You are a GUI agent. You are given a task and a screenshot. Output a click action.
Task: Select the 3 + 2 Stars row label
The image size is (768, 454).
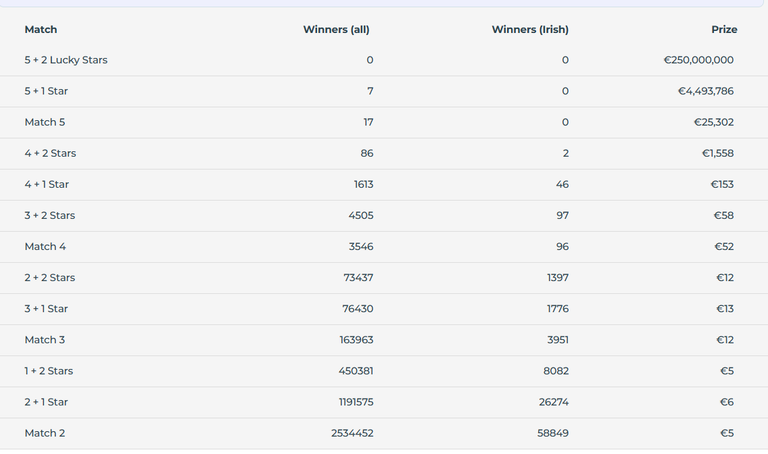point(50,215)
